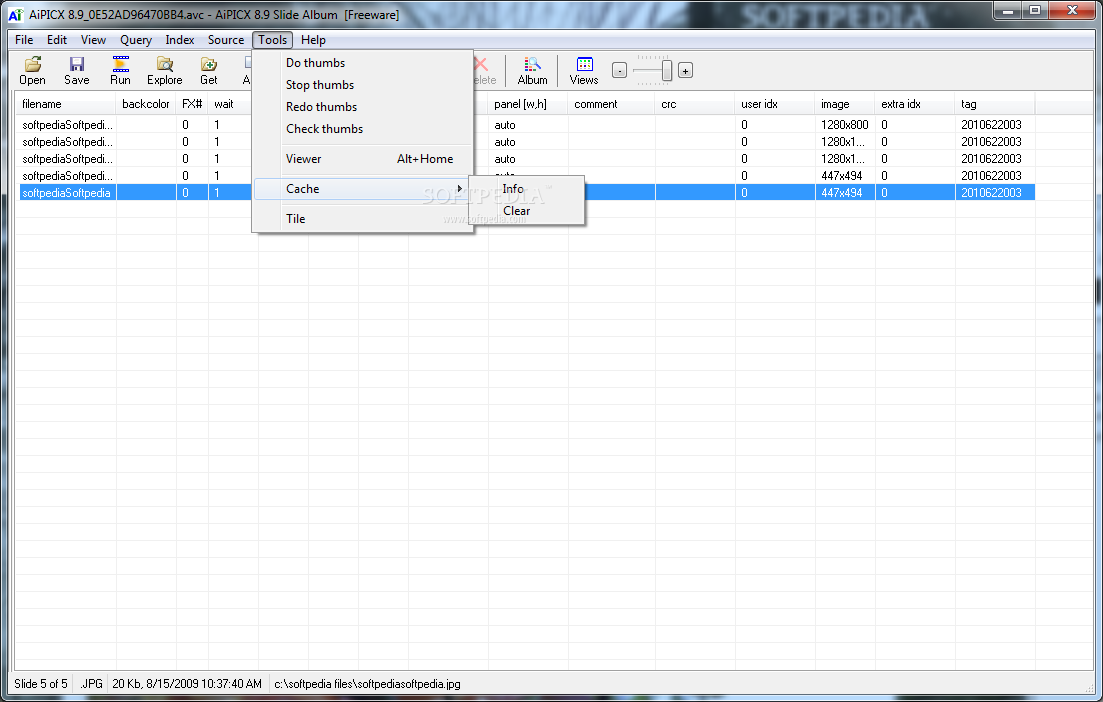Open the Edit menu
This screenshot has width=1103, height=702.
pyautogui.click(x=57, y=40)
